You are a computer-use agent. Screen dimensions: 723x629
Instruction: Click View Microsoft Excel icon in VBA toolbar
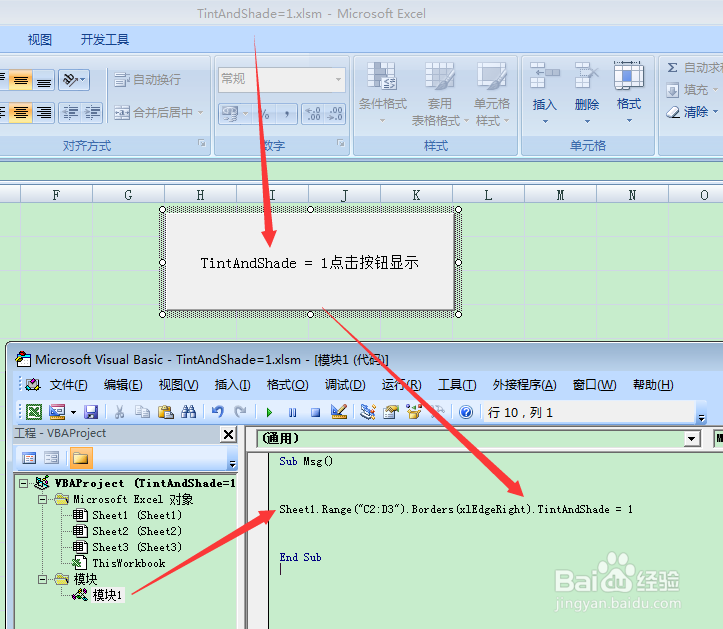click(x=34, y=411)
